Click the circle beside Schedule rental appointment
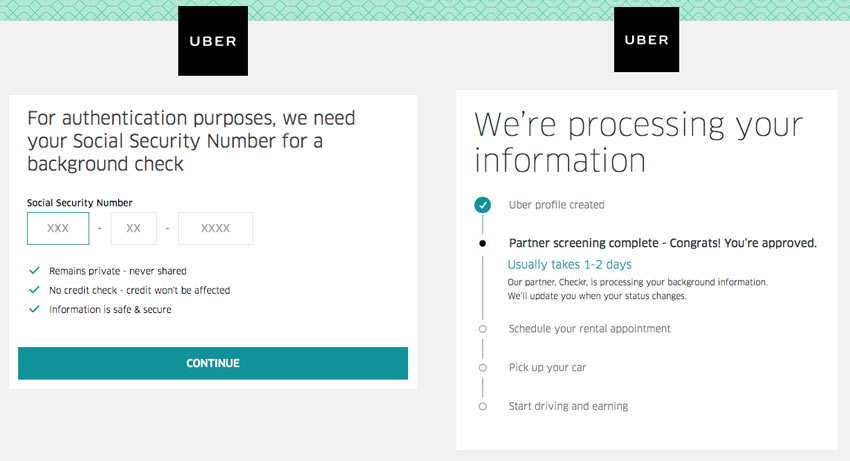 pyautogui.click(x=483, y=328)
